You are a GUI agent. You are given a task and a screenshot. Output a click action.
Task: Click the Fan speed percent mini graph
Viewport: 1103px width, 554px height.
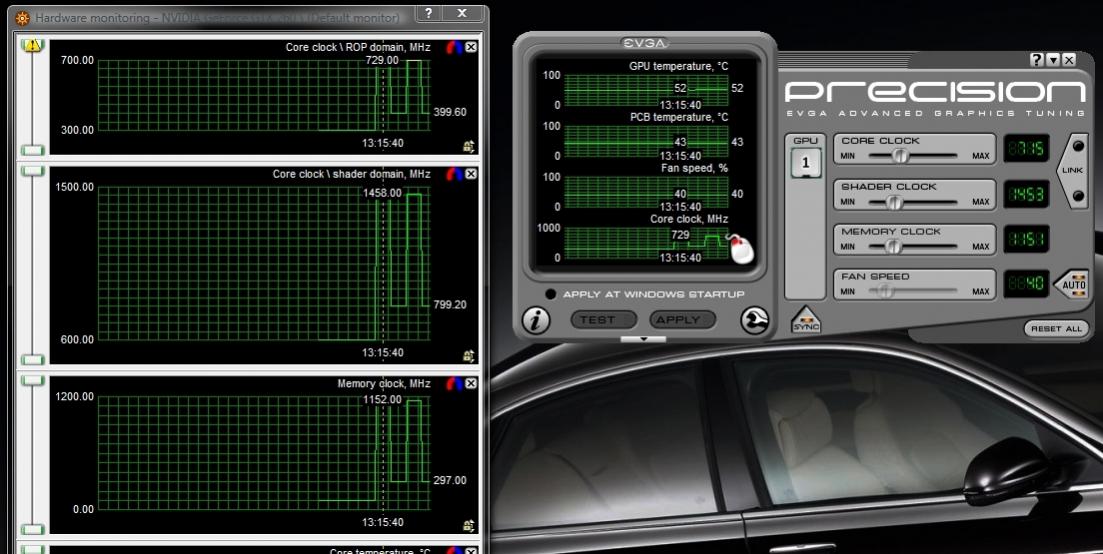646,192
